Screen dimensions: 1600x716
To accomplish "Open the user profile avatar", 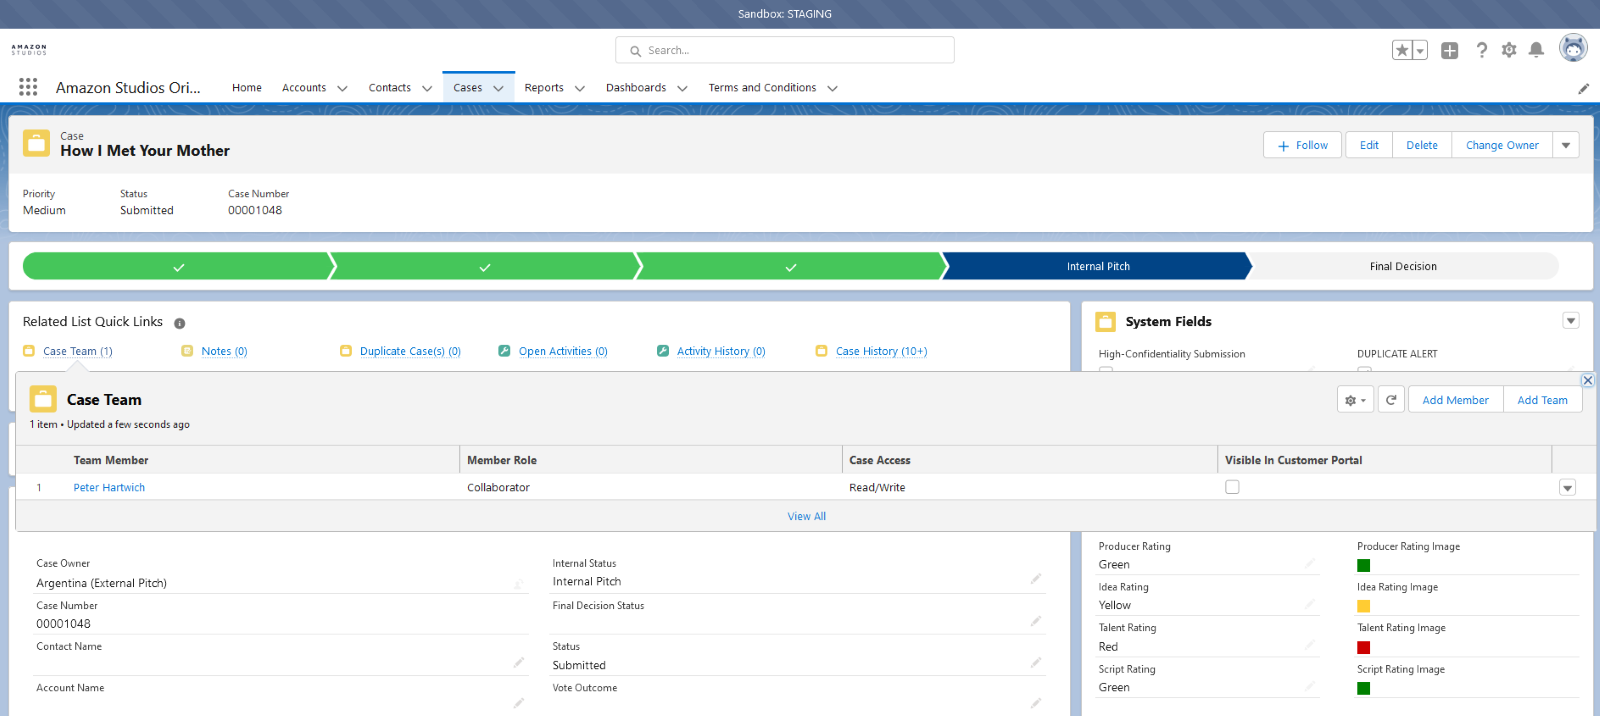I will tap(1574, 47).
